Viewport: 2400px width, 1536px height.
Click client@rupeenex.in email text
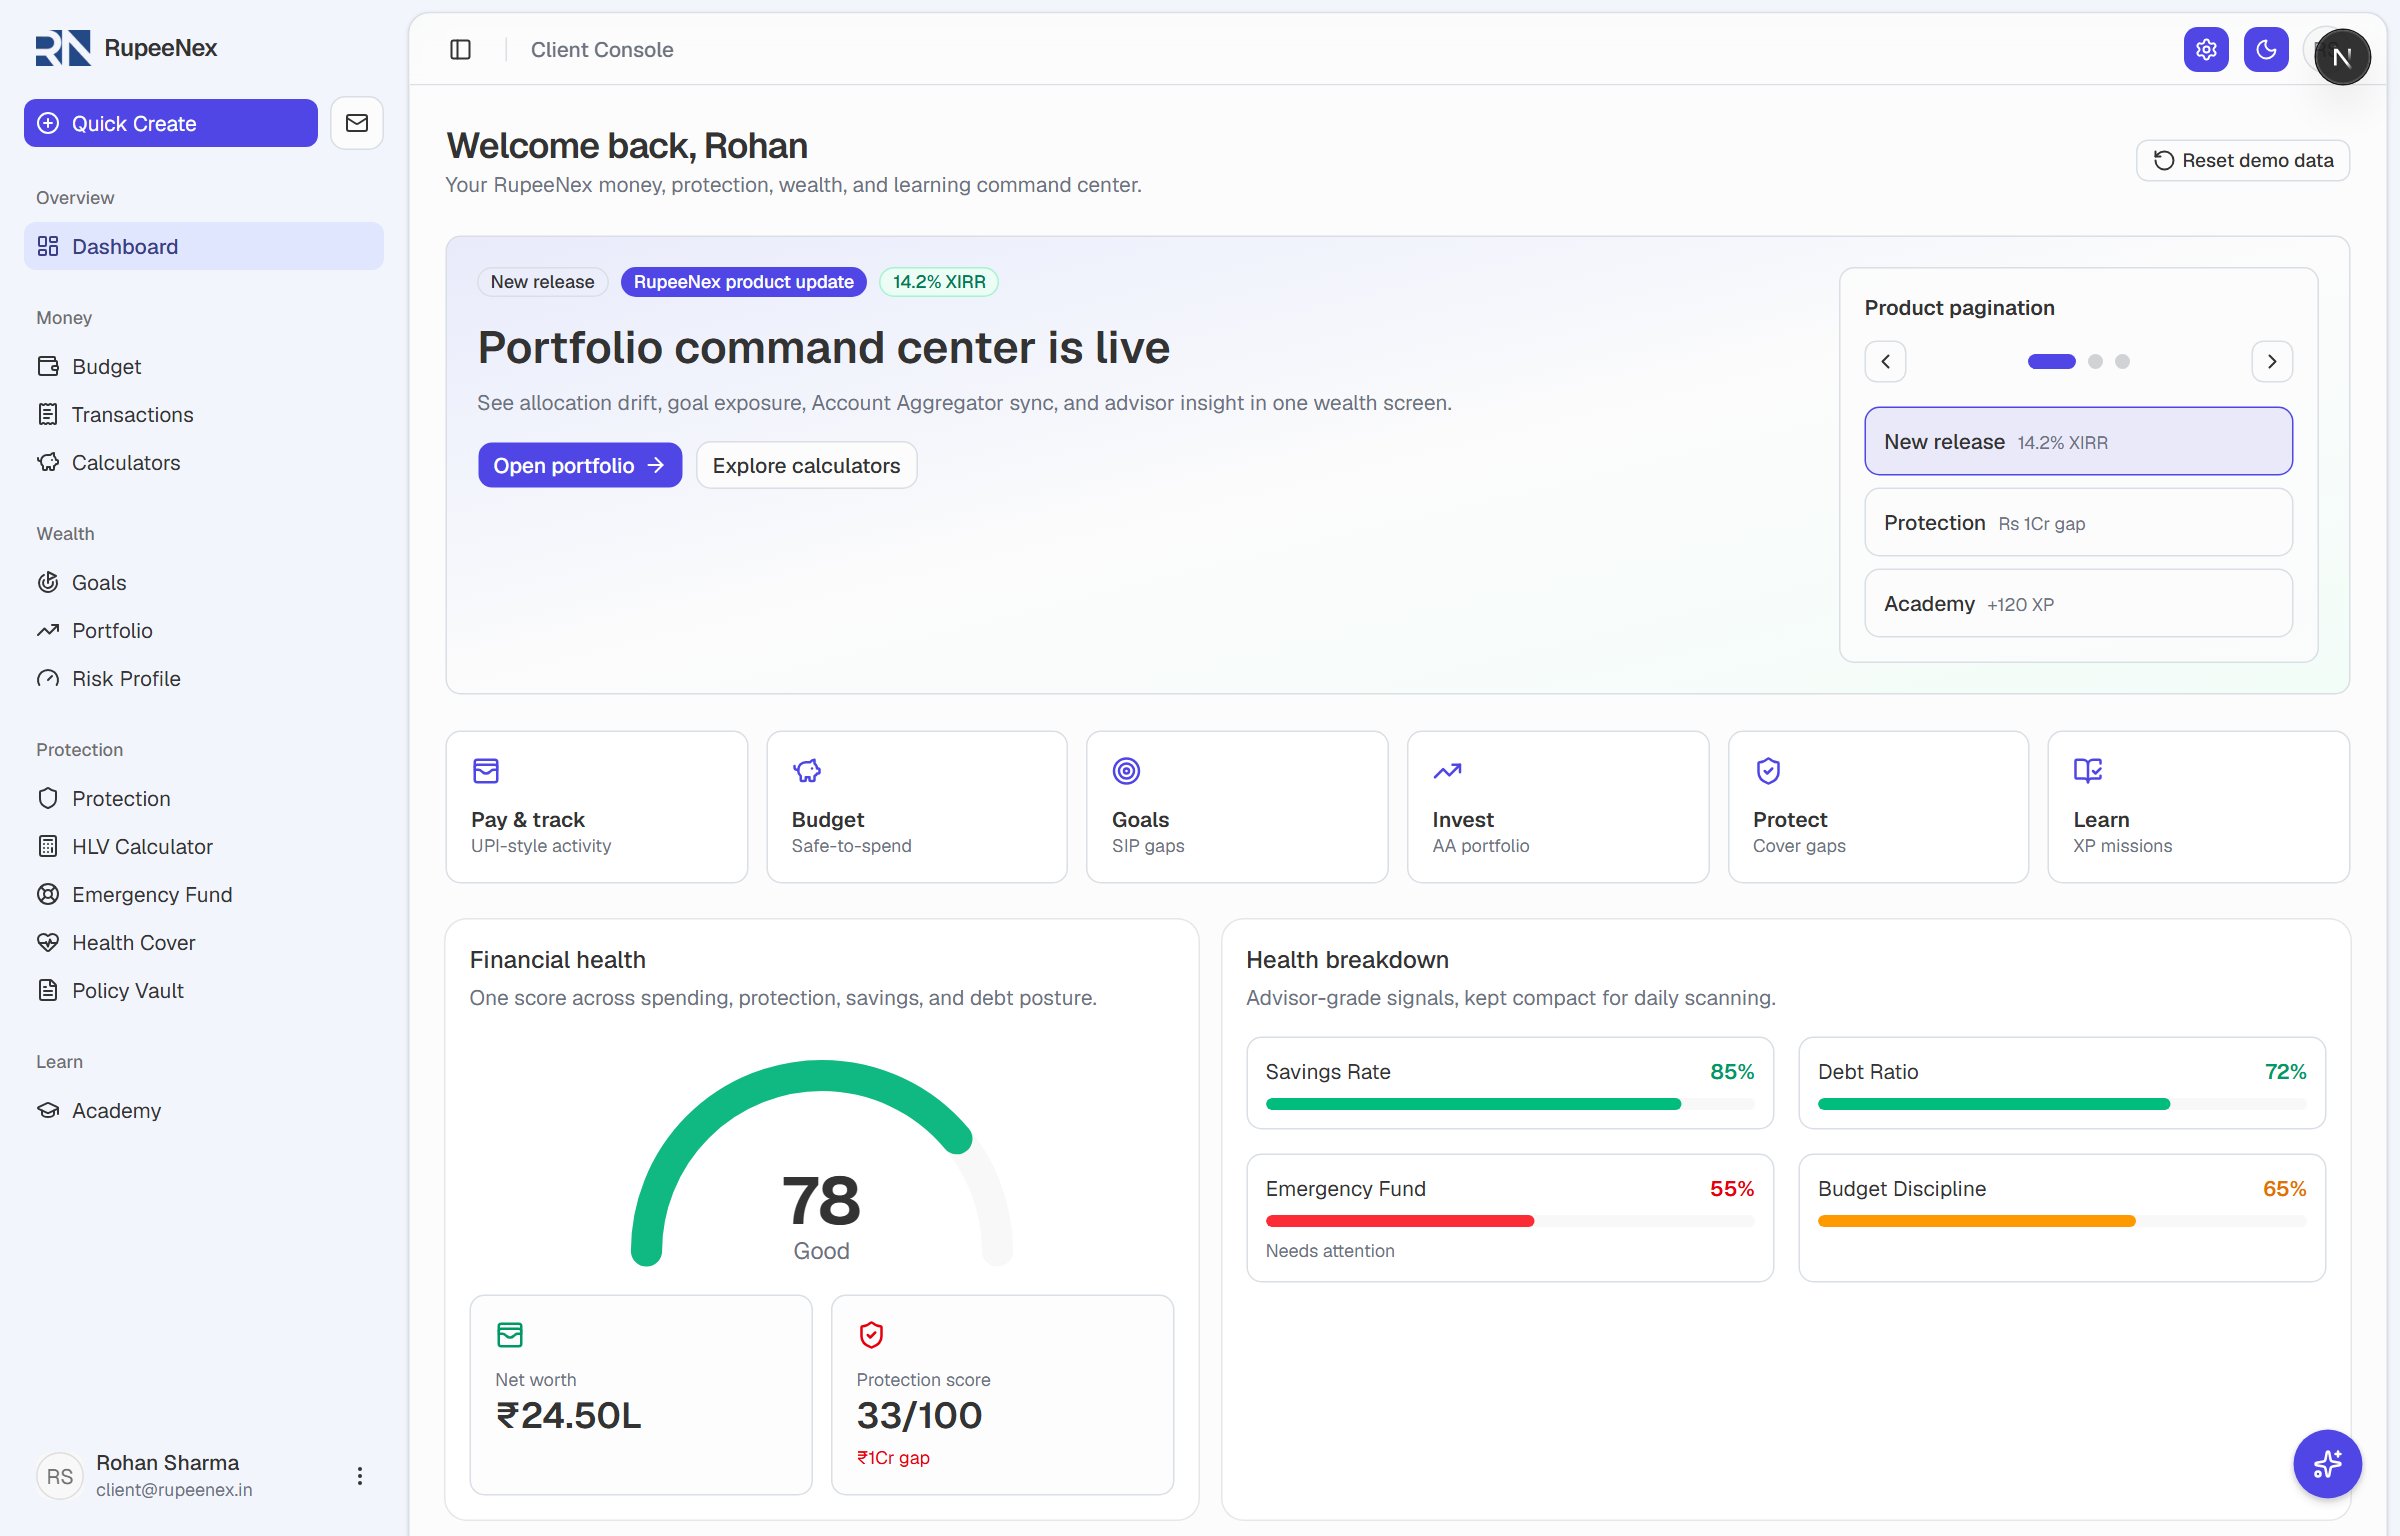pos(174,1490)
